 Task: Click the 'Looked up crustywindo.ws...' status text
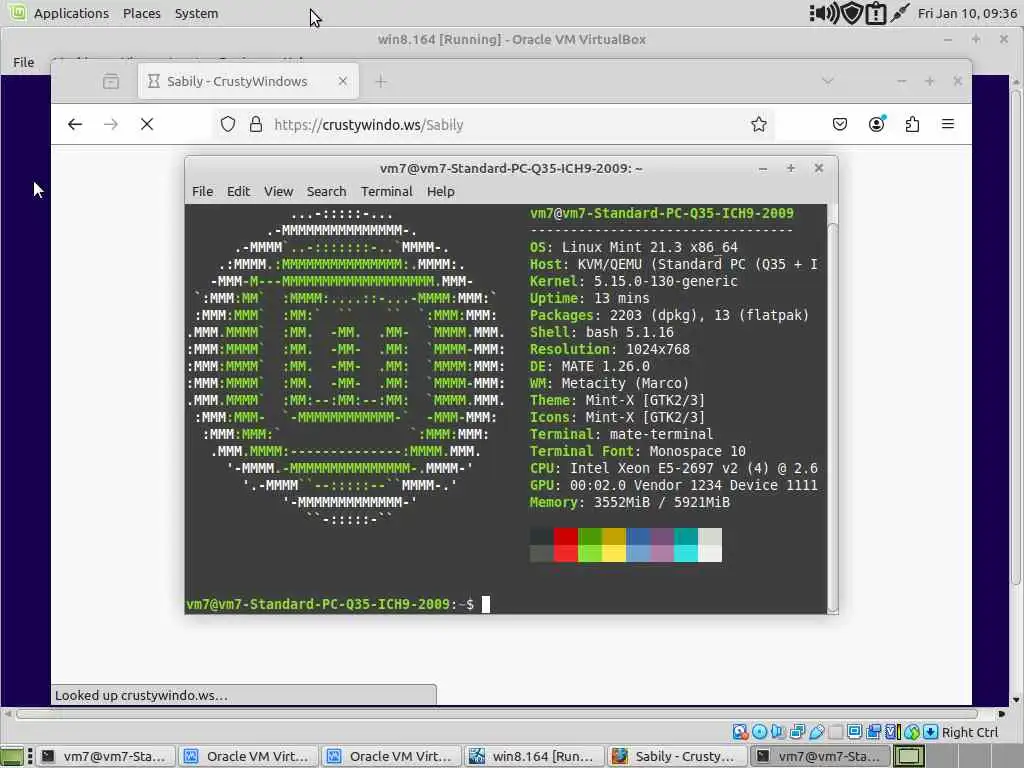pyautogui.click(x=141, y=695)
